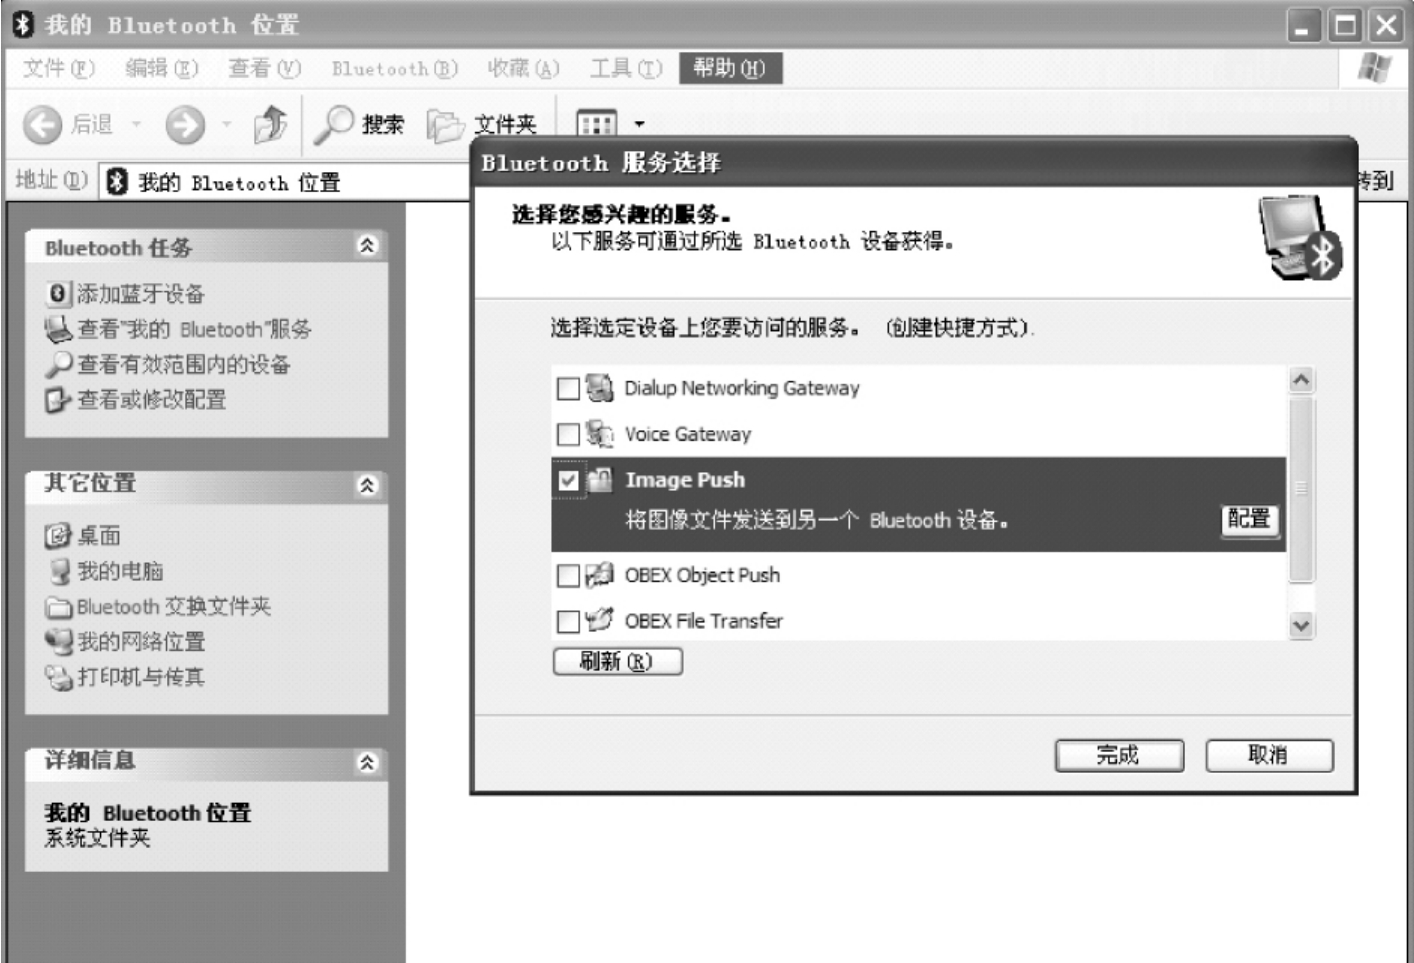Click the computer Bluetooth icon in the dialog header
Viewport: 1414px width, 963px height.
click(x=1300, y=238)
